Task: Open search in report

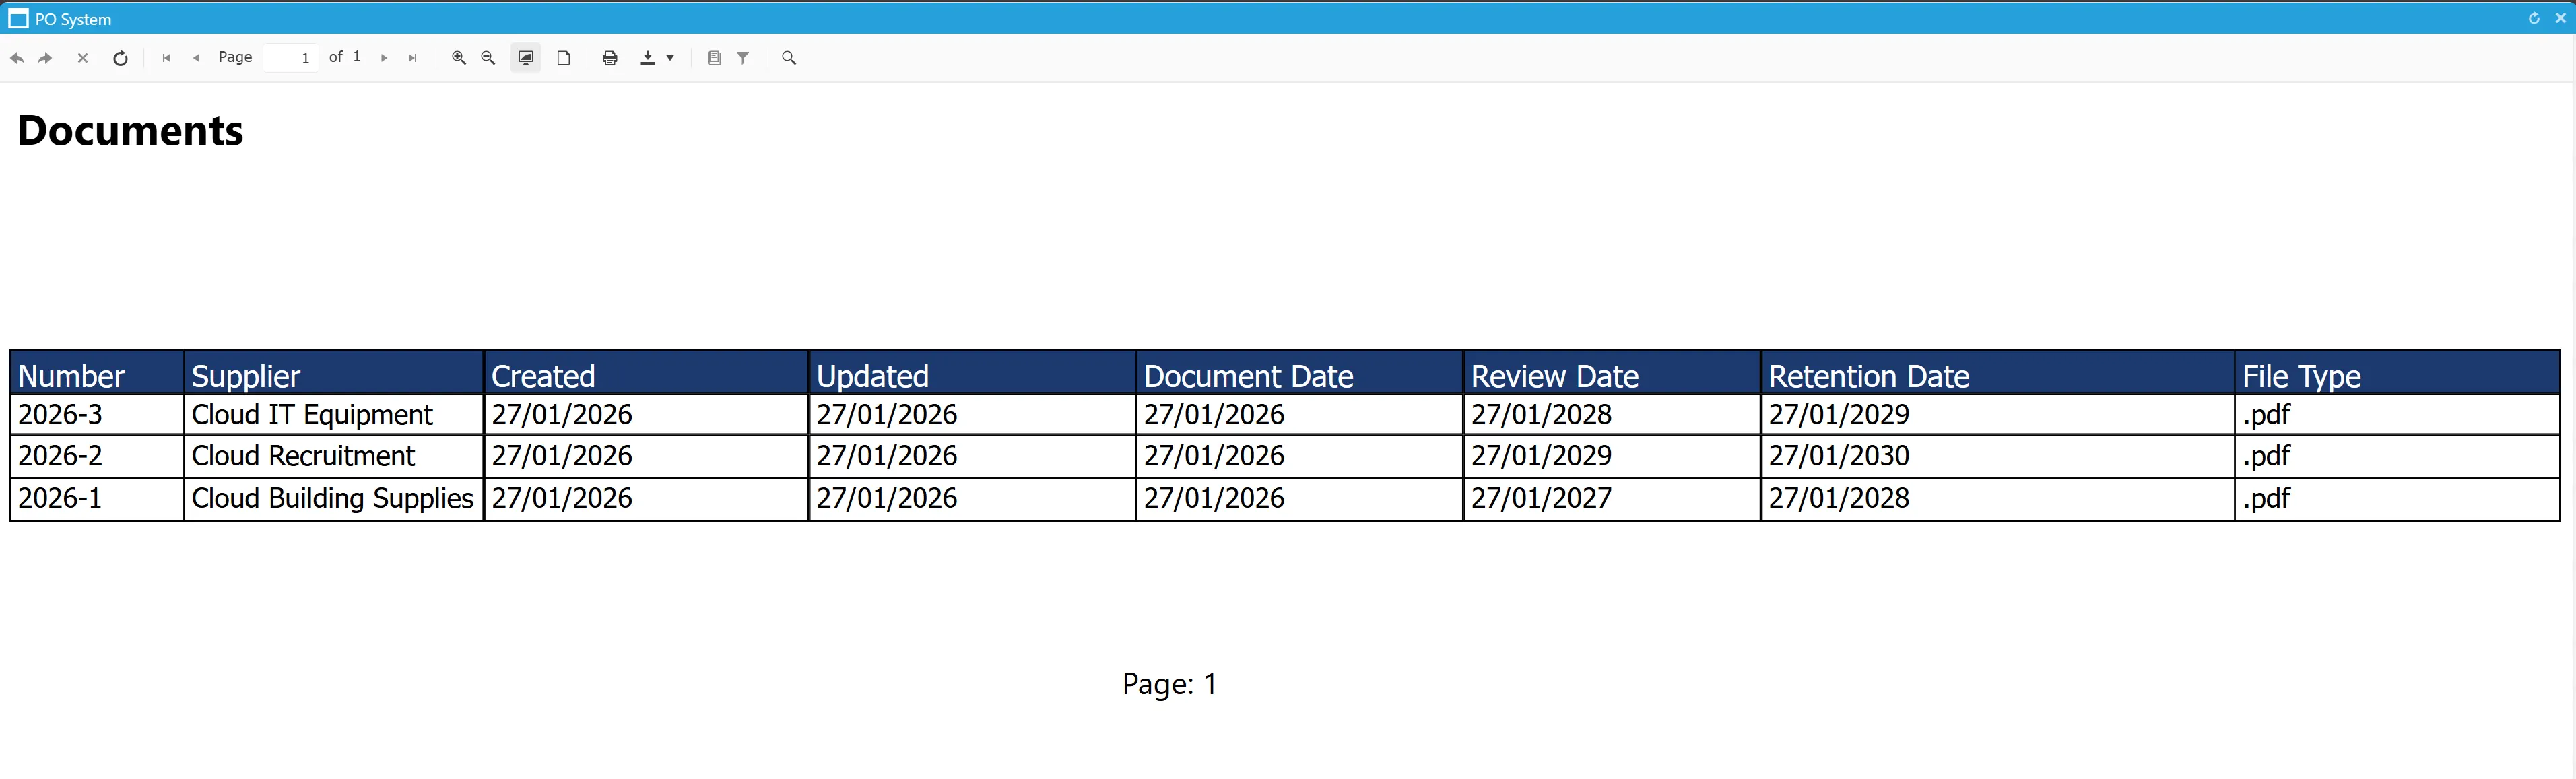Action: 789,58
